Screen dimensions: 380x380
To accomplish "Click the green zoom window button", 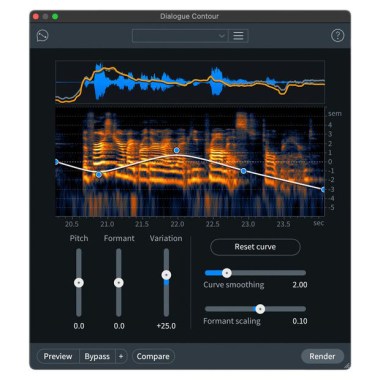I will [x=55, y=16].
